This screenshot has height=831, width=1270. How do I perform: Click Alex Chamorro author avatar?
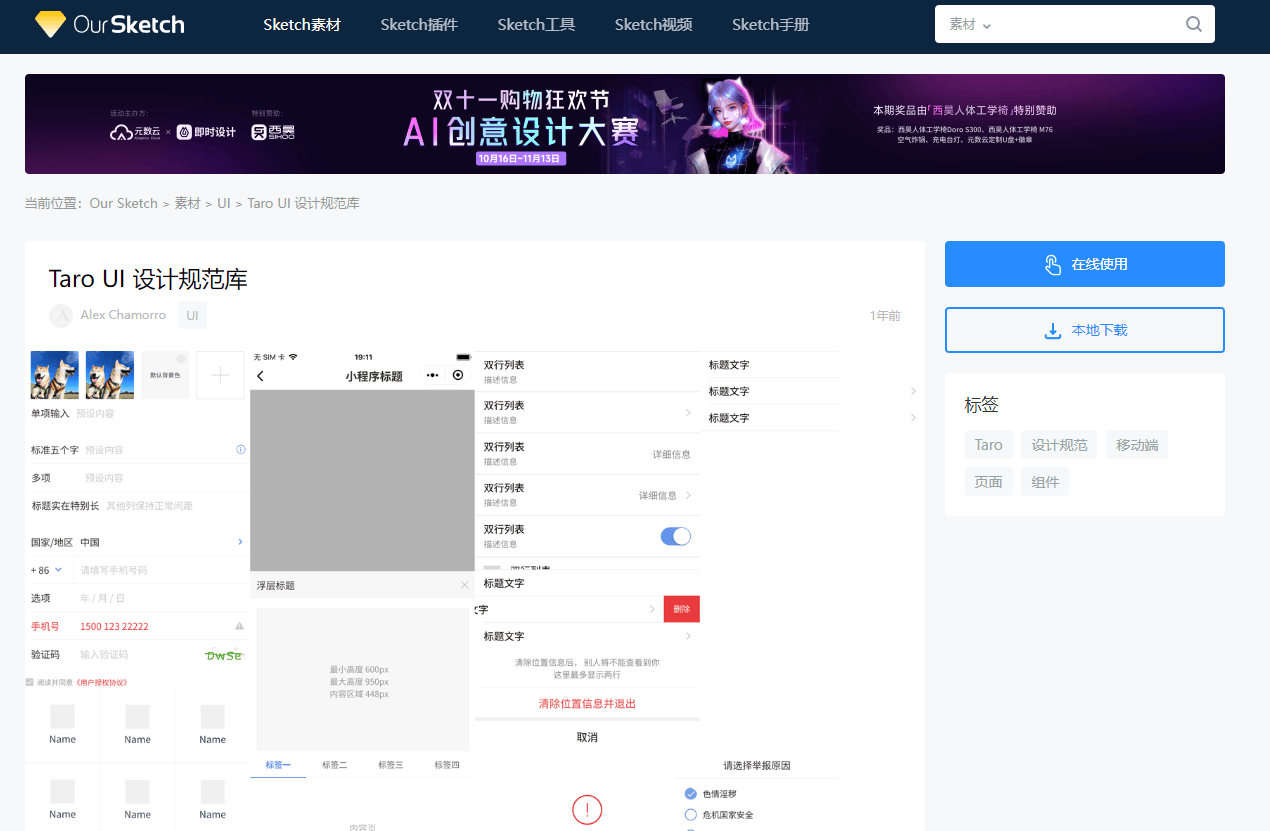pyautogui.click(x=61, y=315)
